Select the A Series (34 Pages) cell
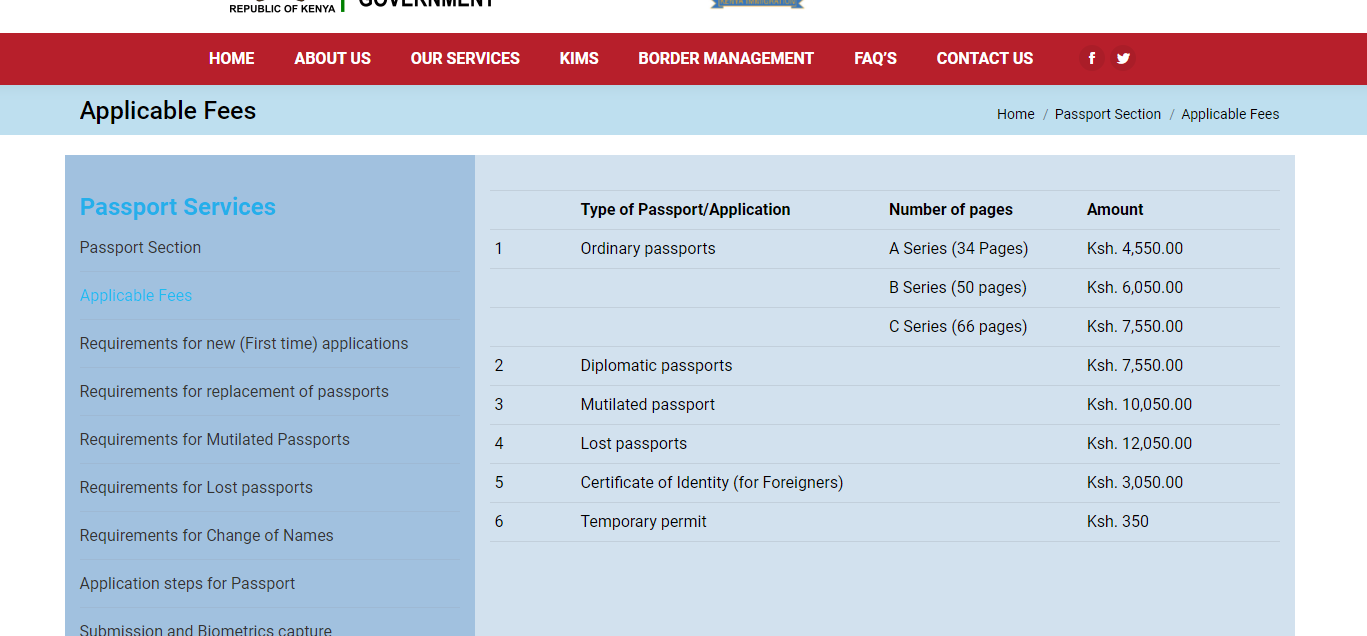This screenshot has height=636, width=1367. pos(959,248)
